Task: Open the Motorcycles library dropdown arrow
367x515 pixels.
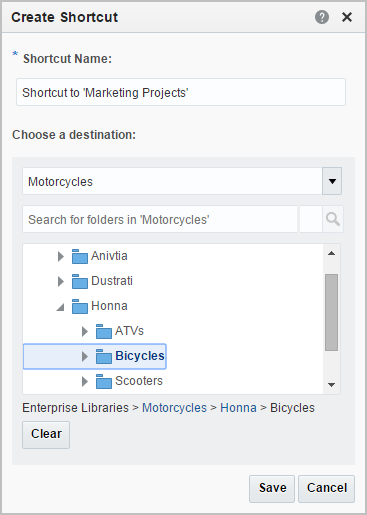Action: point(332,181)
